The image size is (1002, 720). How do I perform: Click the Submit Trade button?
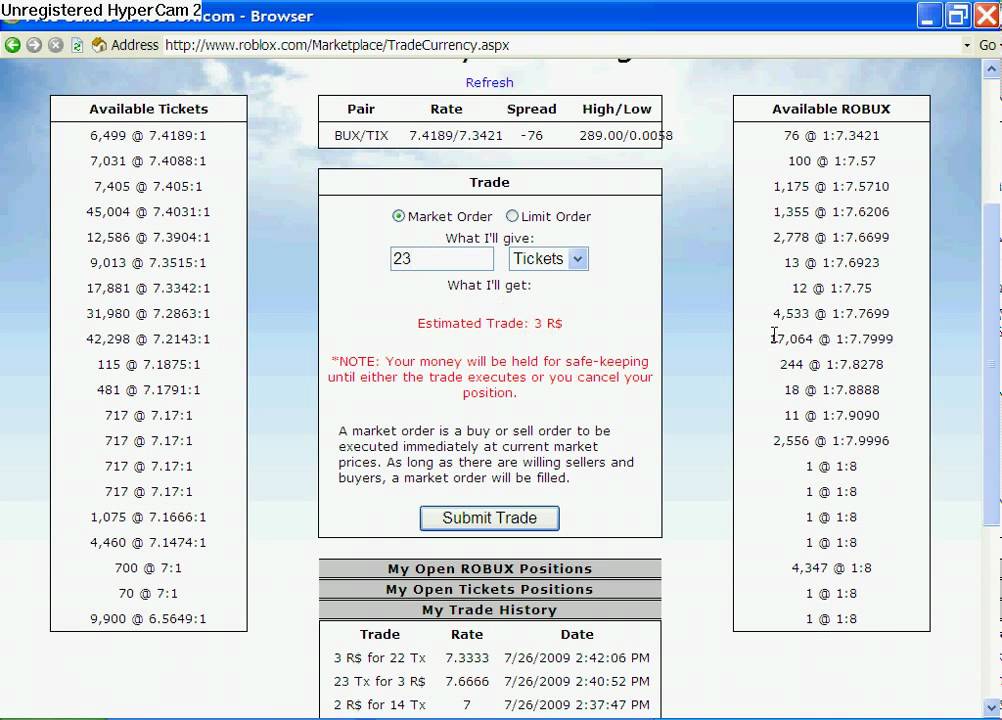coord(489,518)
